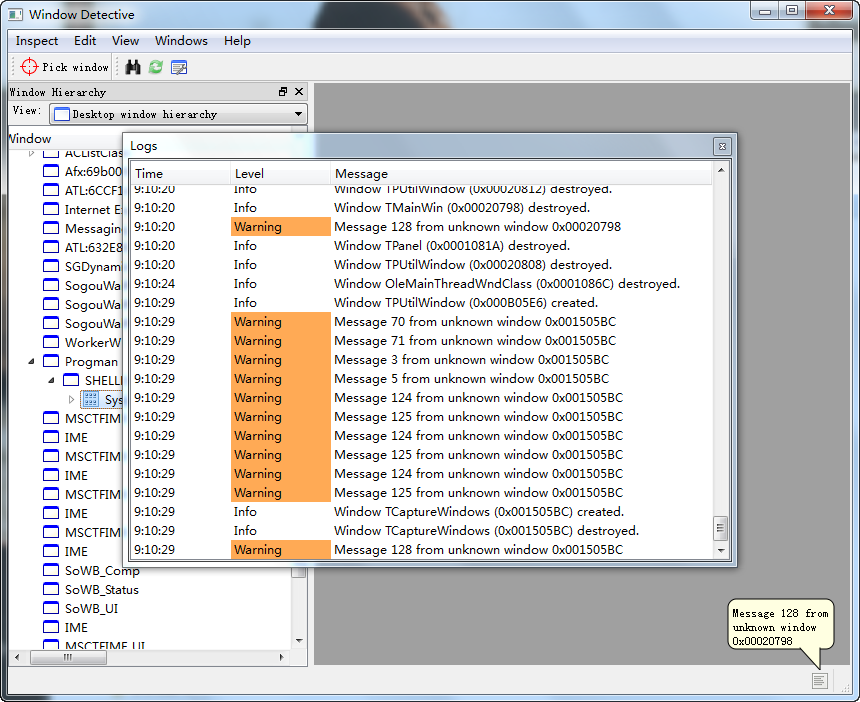Screen dimensions: 860x702
Task: Select log row Message 5 from unknown window
Action: 422,378
